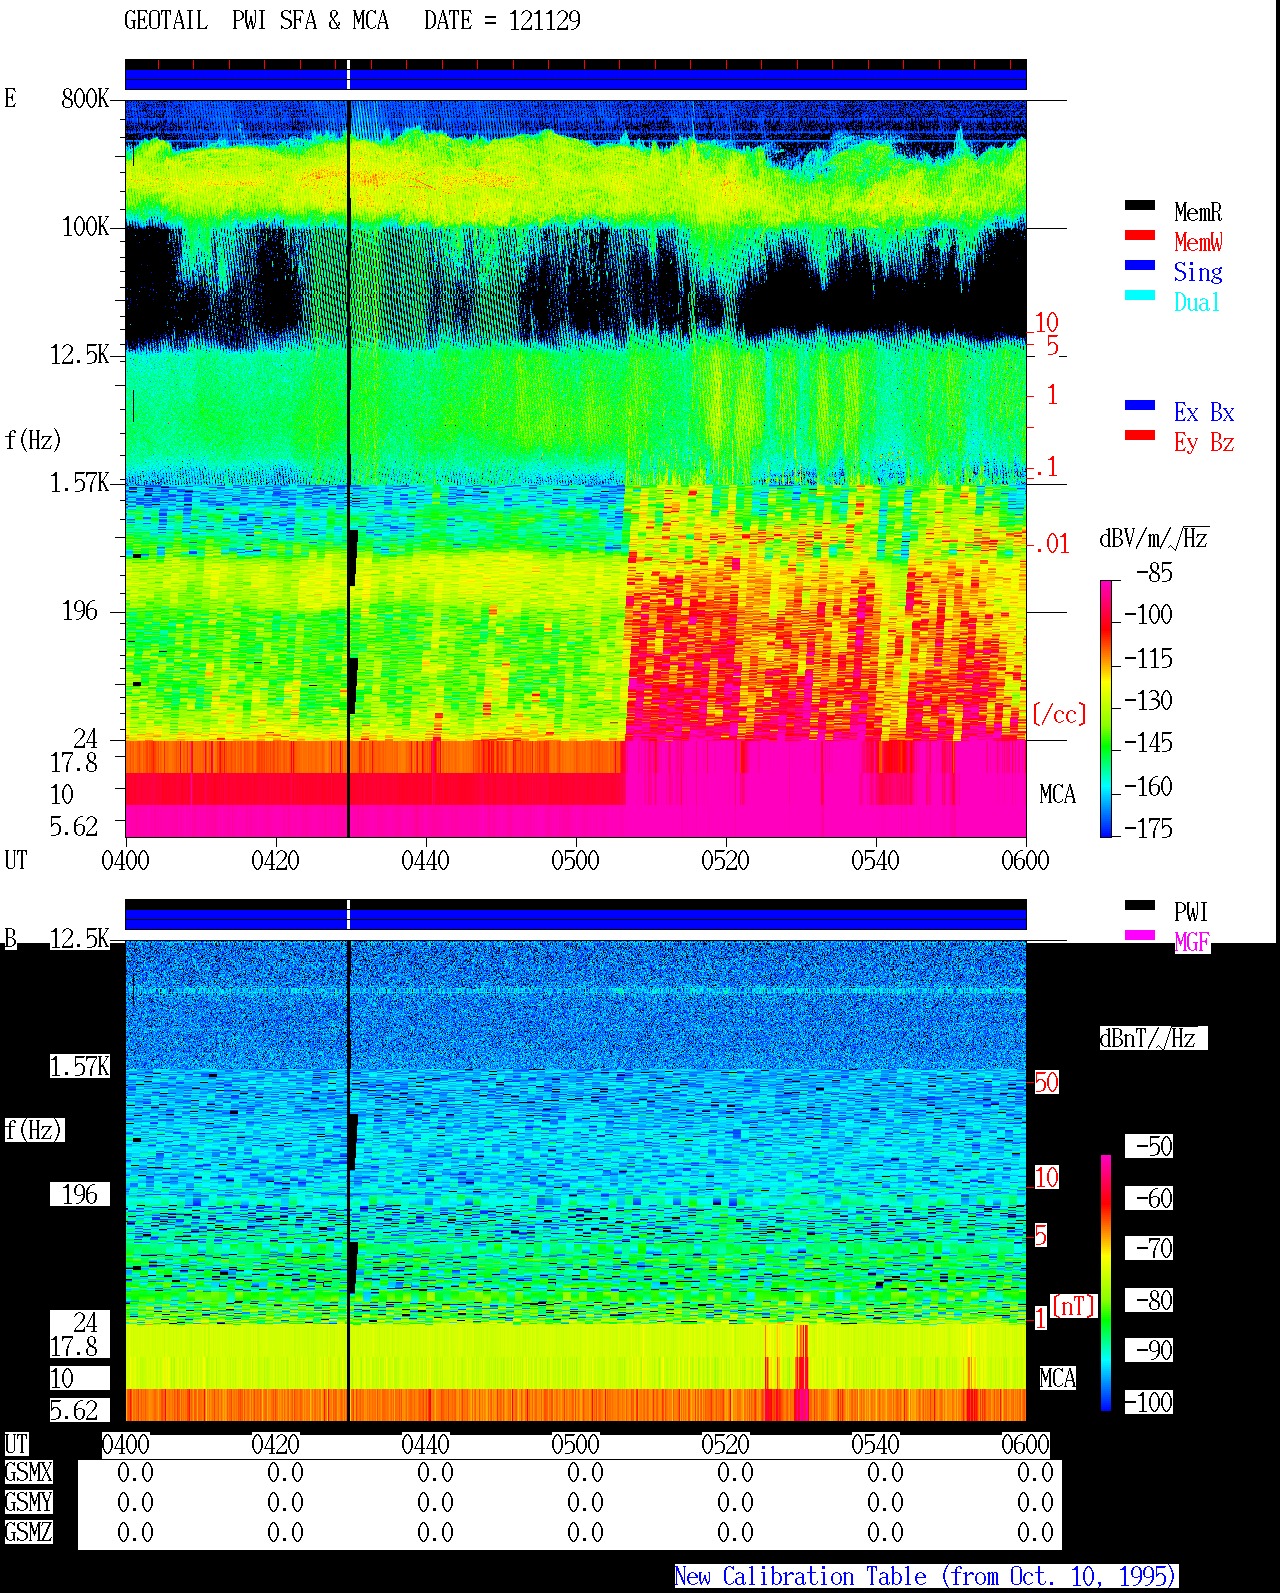
Task: Click the -175 color scale value
Action: 1148,828
